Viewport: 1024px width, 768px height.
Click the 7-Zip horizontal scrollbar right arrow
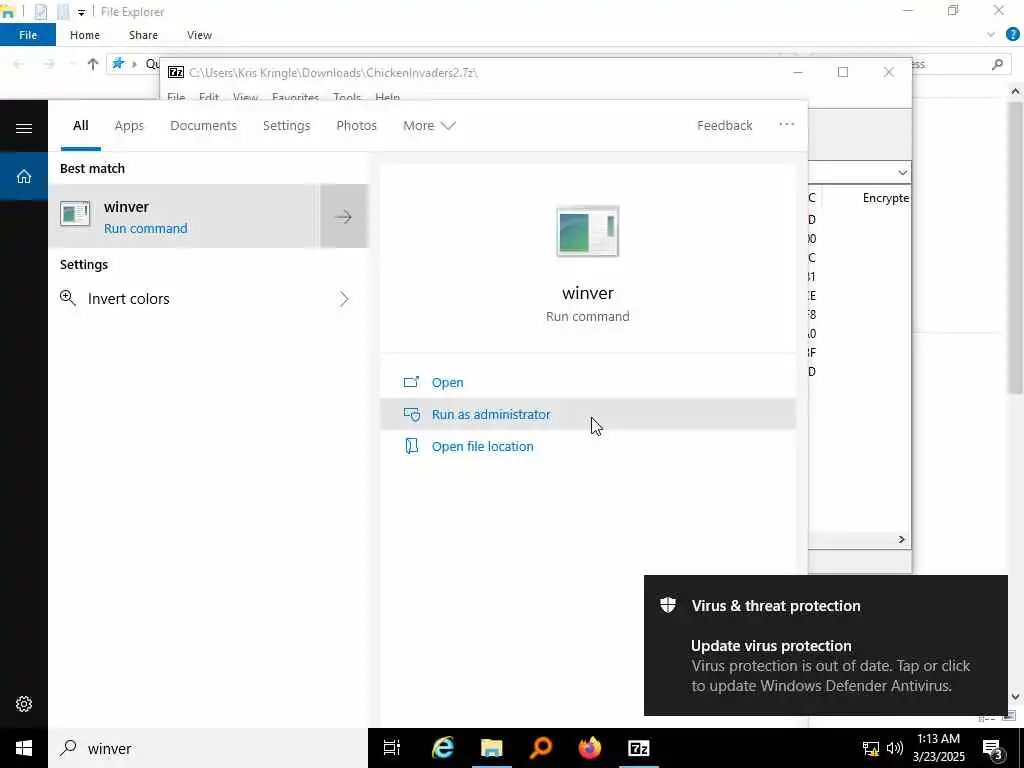click(x=902, y=539)
